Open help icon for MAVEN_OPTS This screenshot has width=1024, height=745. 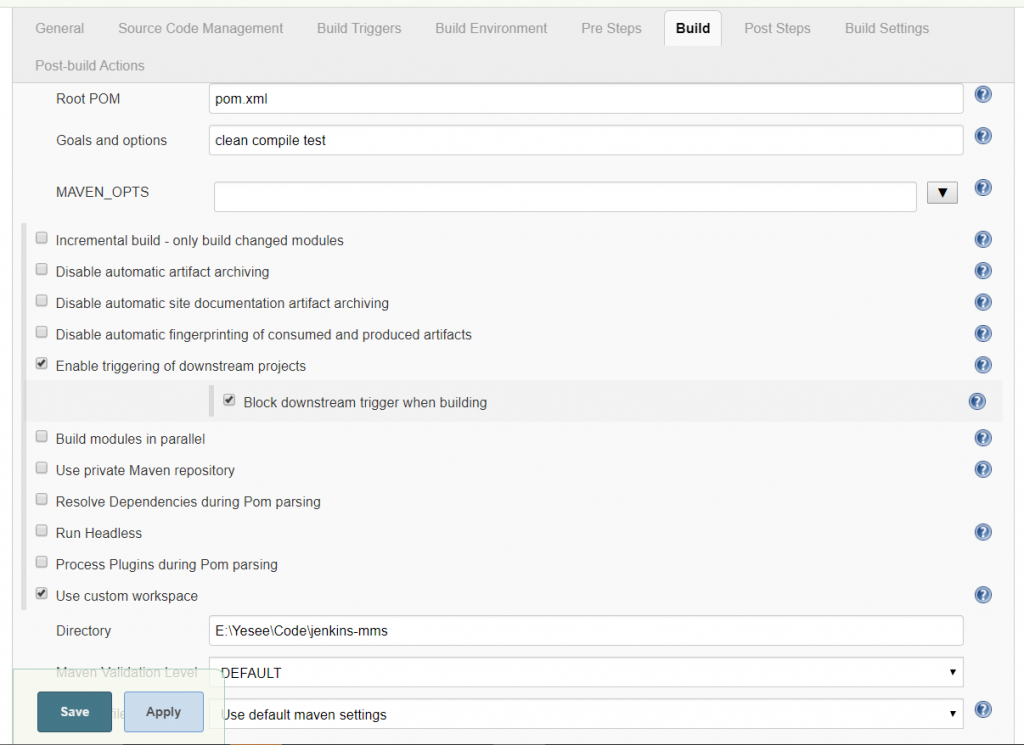(x=983, y=188)
